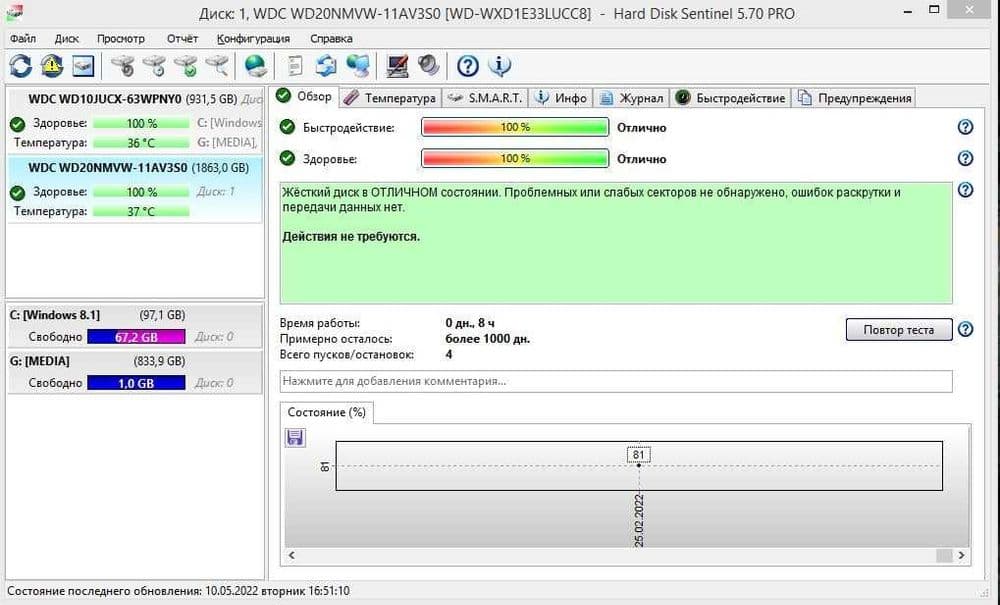Open the Диск menu

tap(66, 38)
